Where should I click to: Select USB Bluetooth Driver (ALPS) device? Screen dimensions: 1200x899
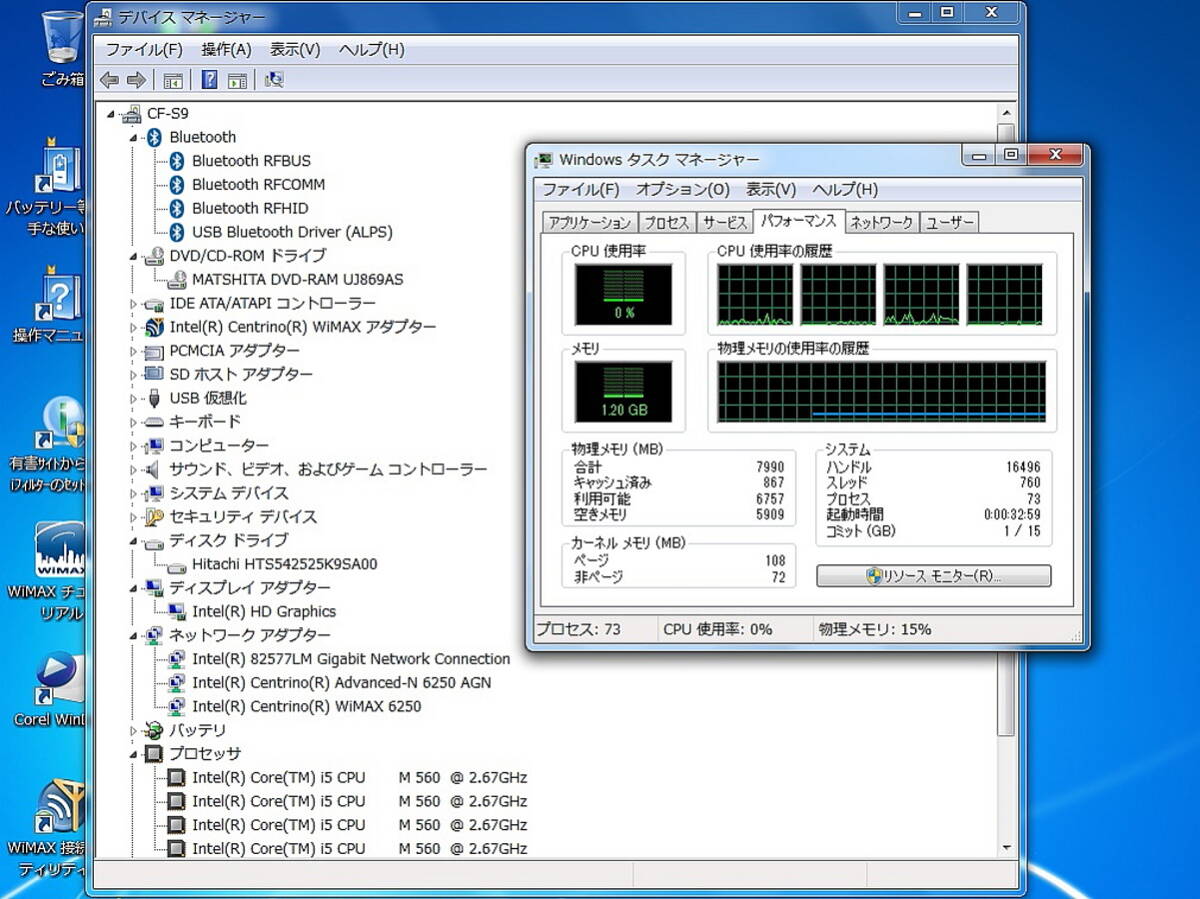(292, 232)
